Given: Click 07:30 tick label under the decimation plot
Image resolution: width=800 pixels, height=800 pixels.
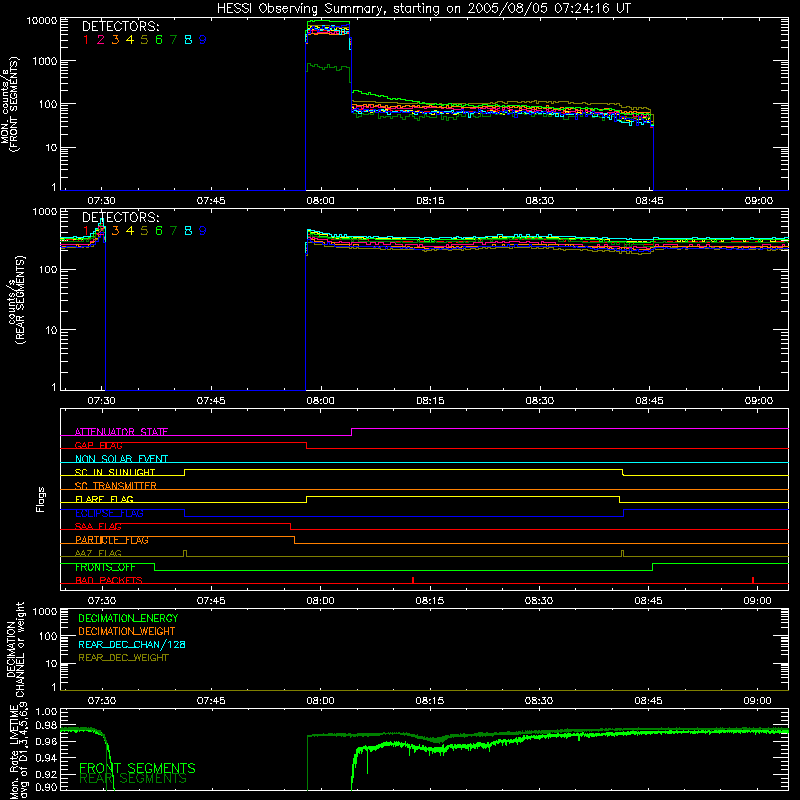Looking at the screenshot, I should point(102,701).
